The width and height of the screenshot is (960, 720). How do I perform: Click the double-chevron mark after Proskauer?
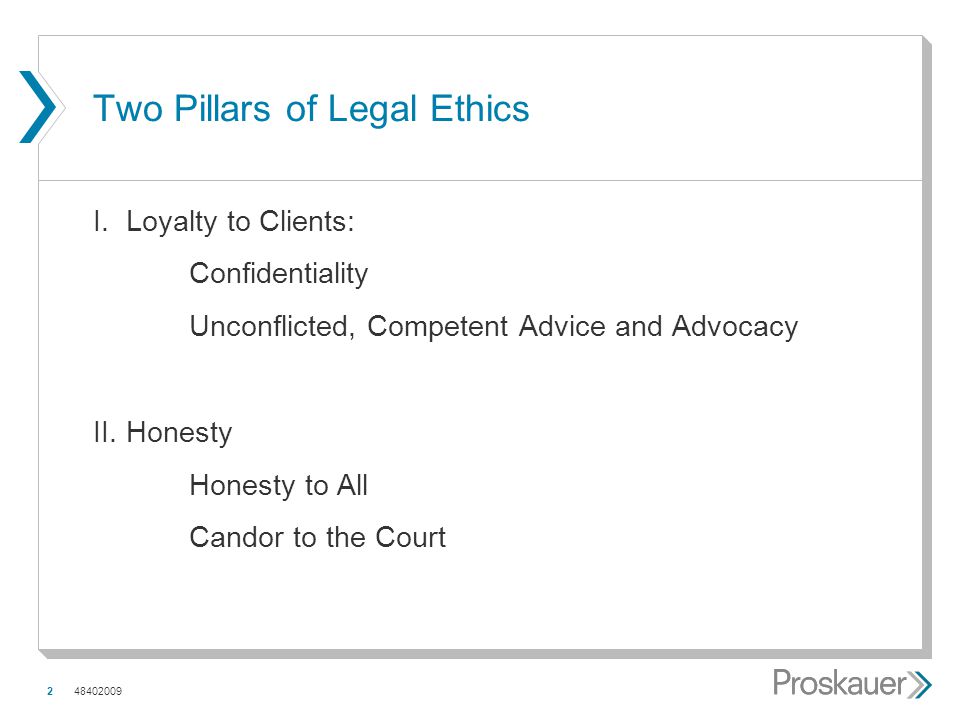[919, 684]
